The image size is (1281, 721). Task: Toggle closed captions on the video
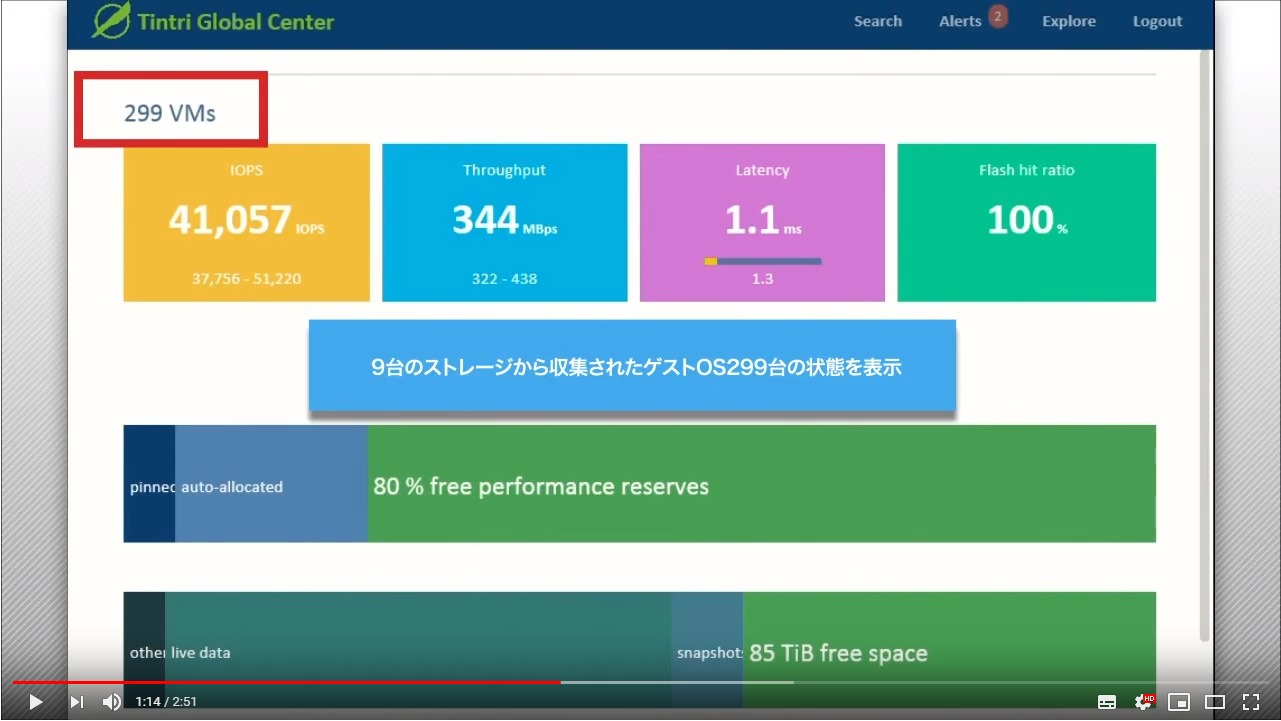click(x=1106, y=701)
